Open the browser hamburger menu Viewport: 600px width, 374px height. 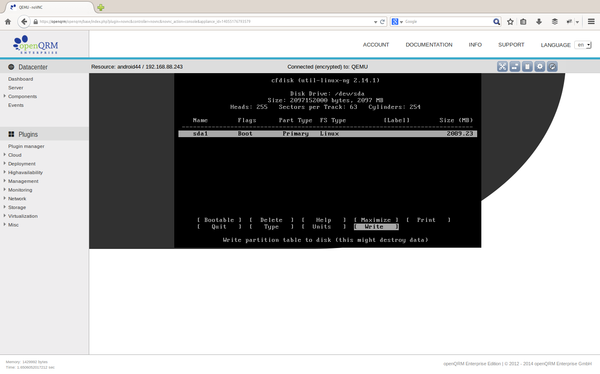(591, 22)
